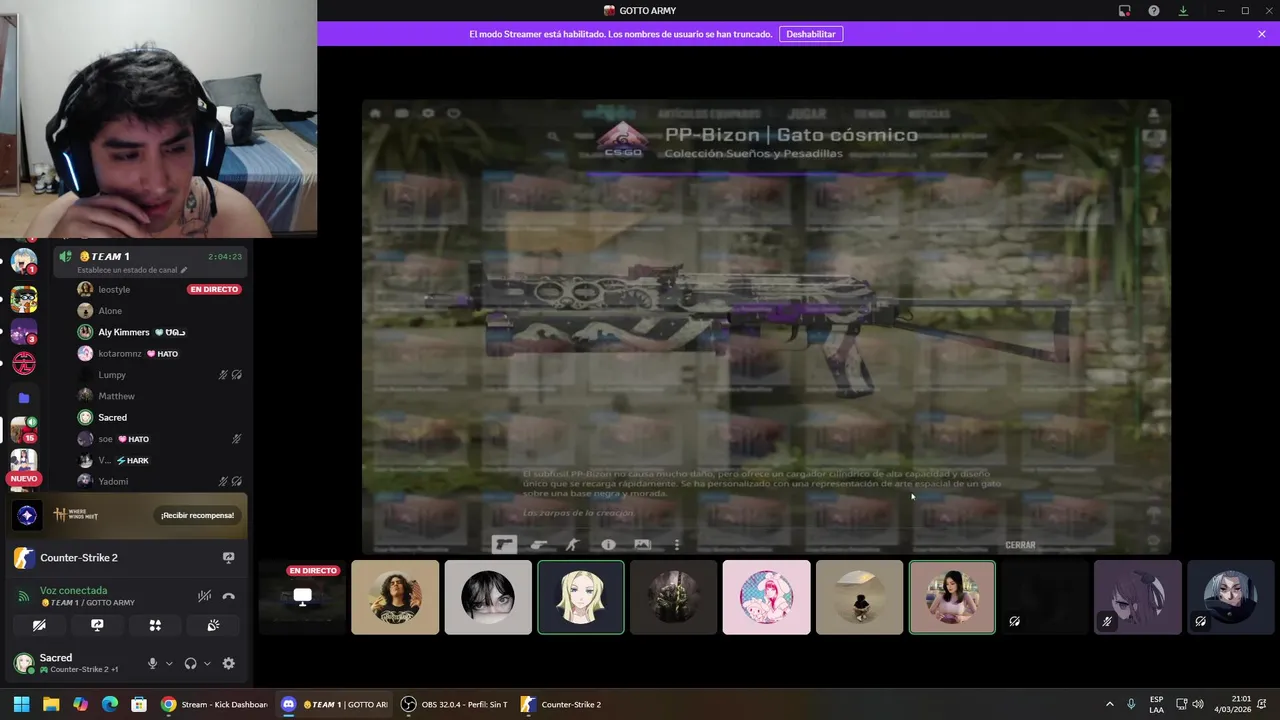
Task: Deafen audio with headphones icon
Action: pos(190,663)
